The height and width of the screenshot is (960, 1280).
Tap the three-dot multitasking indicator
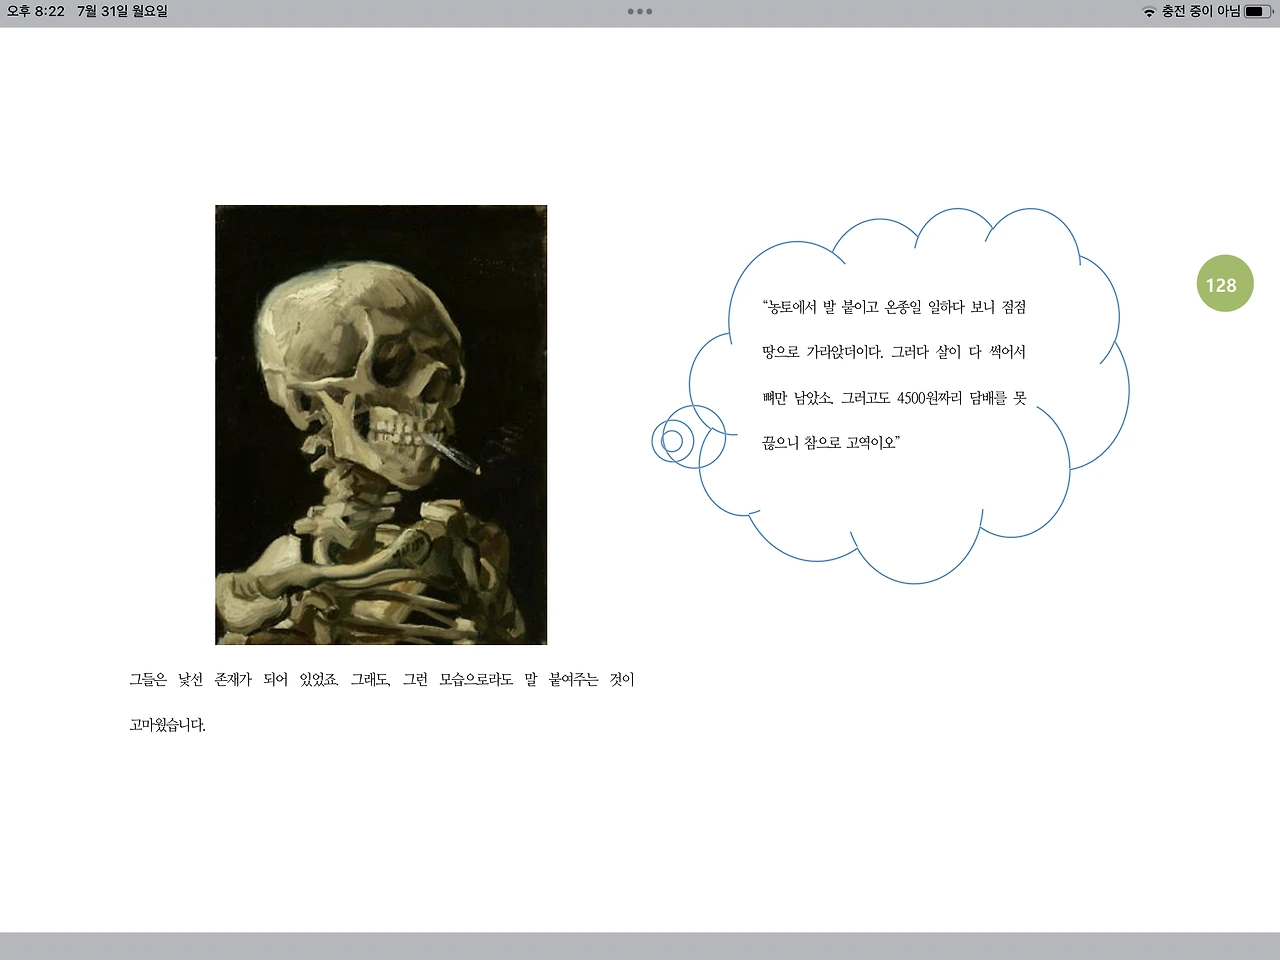(x=639, y=12)
